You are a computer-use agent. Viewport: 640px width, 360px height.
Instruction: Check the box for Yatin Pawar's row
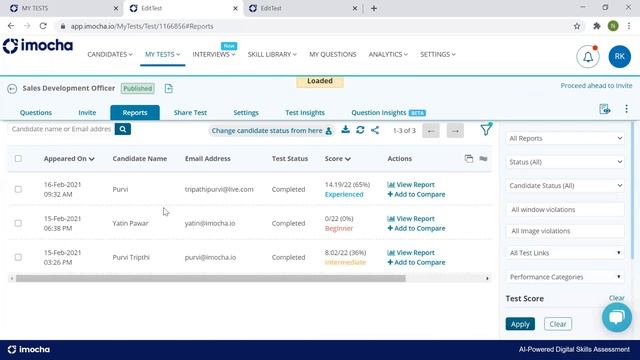pos(18,223)
